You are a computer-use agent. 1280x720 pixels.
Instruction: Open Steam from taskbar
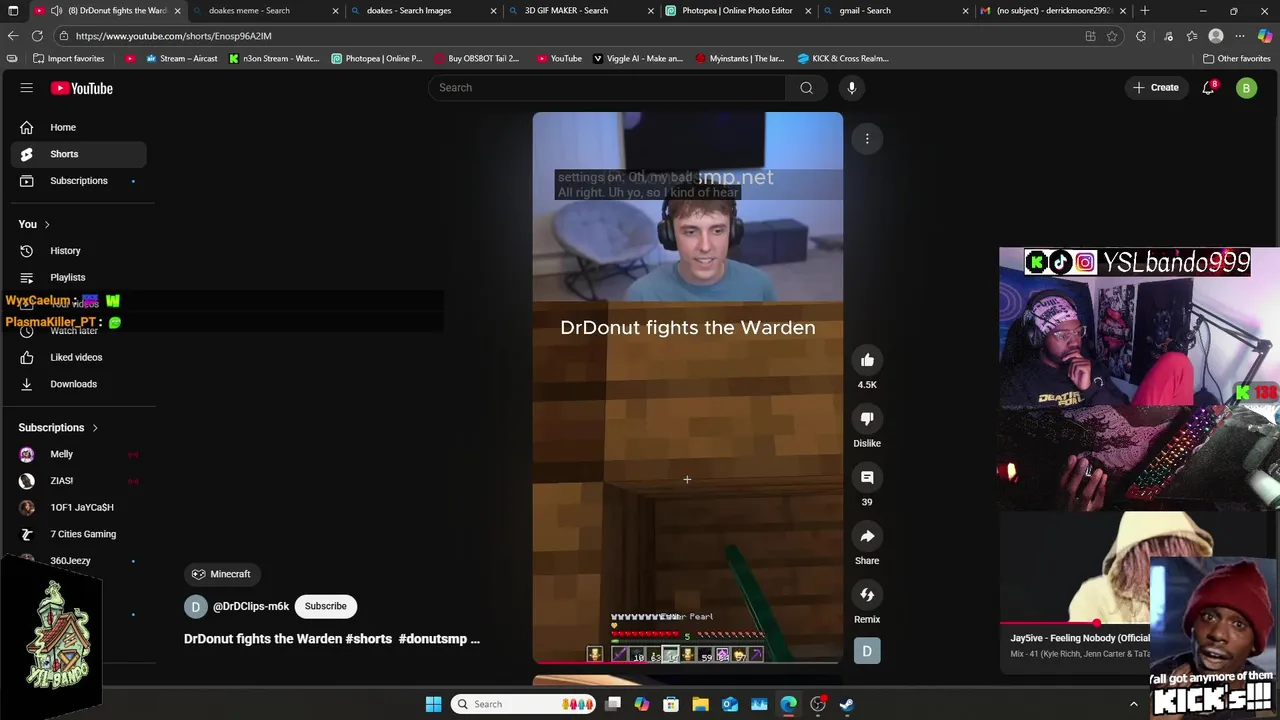point(847,704)
